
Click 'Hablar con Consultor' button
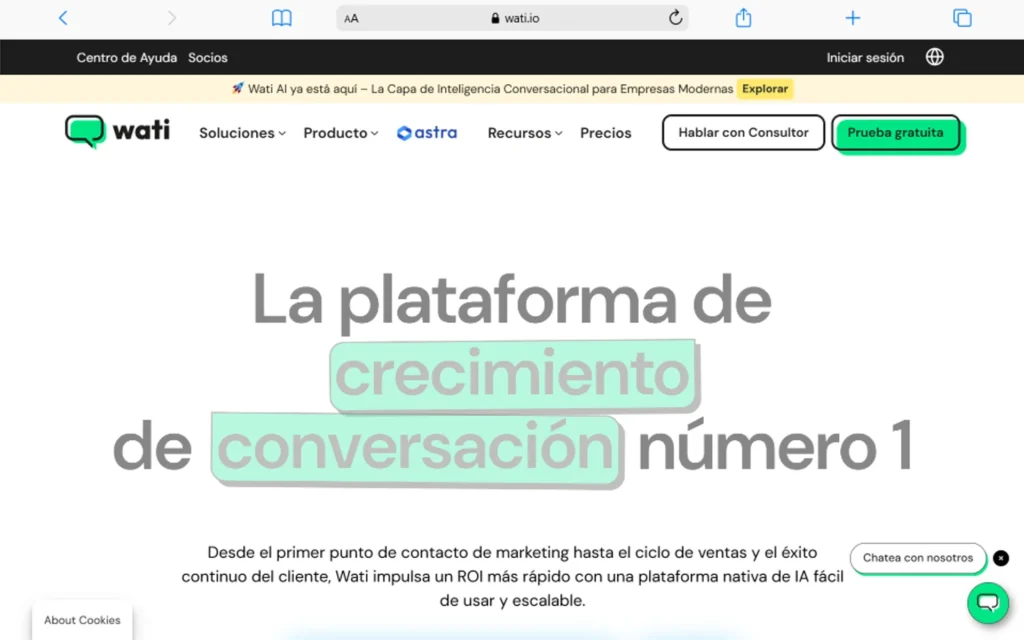pyautogui.click(x=743, y=133)
